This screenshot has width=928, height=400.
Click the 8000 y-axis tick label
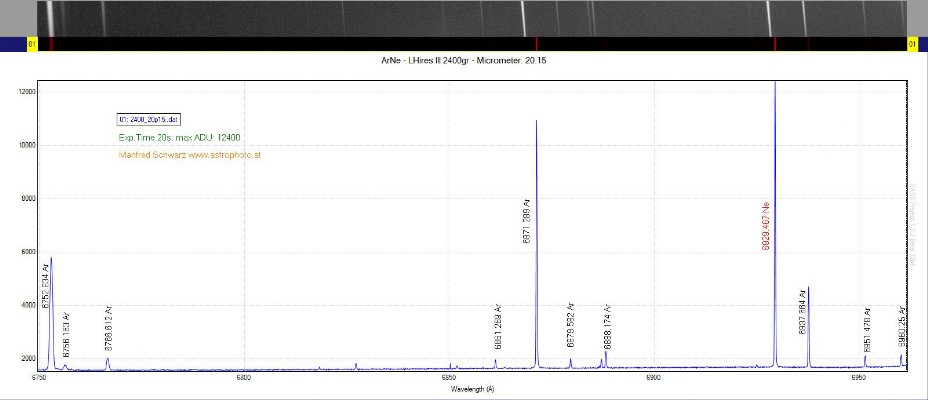pos(28,198)
